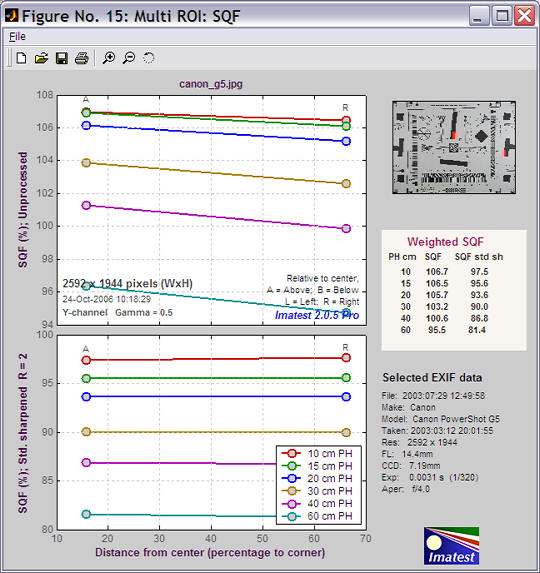Click the MATLAB figure icon in the title bar
This screenshot has width=540, height=573.
[11, 15]
